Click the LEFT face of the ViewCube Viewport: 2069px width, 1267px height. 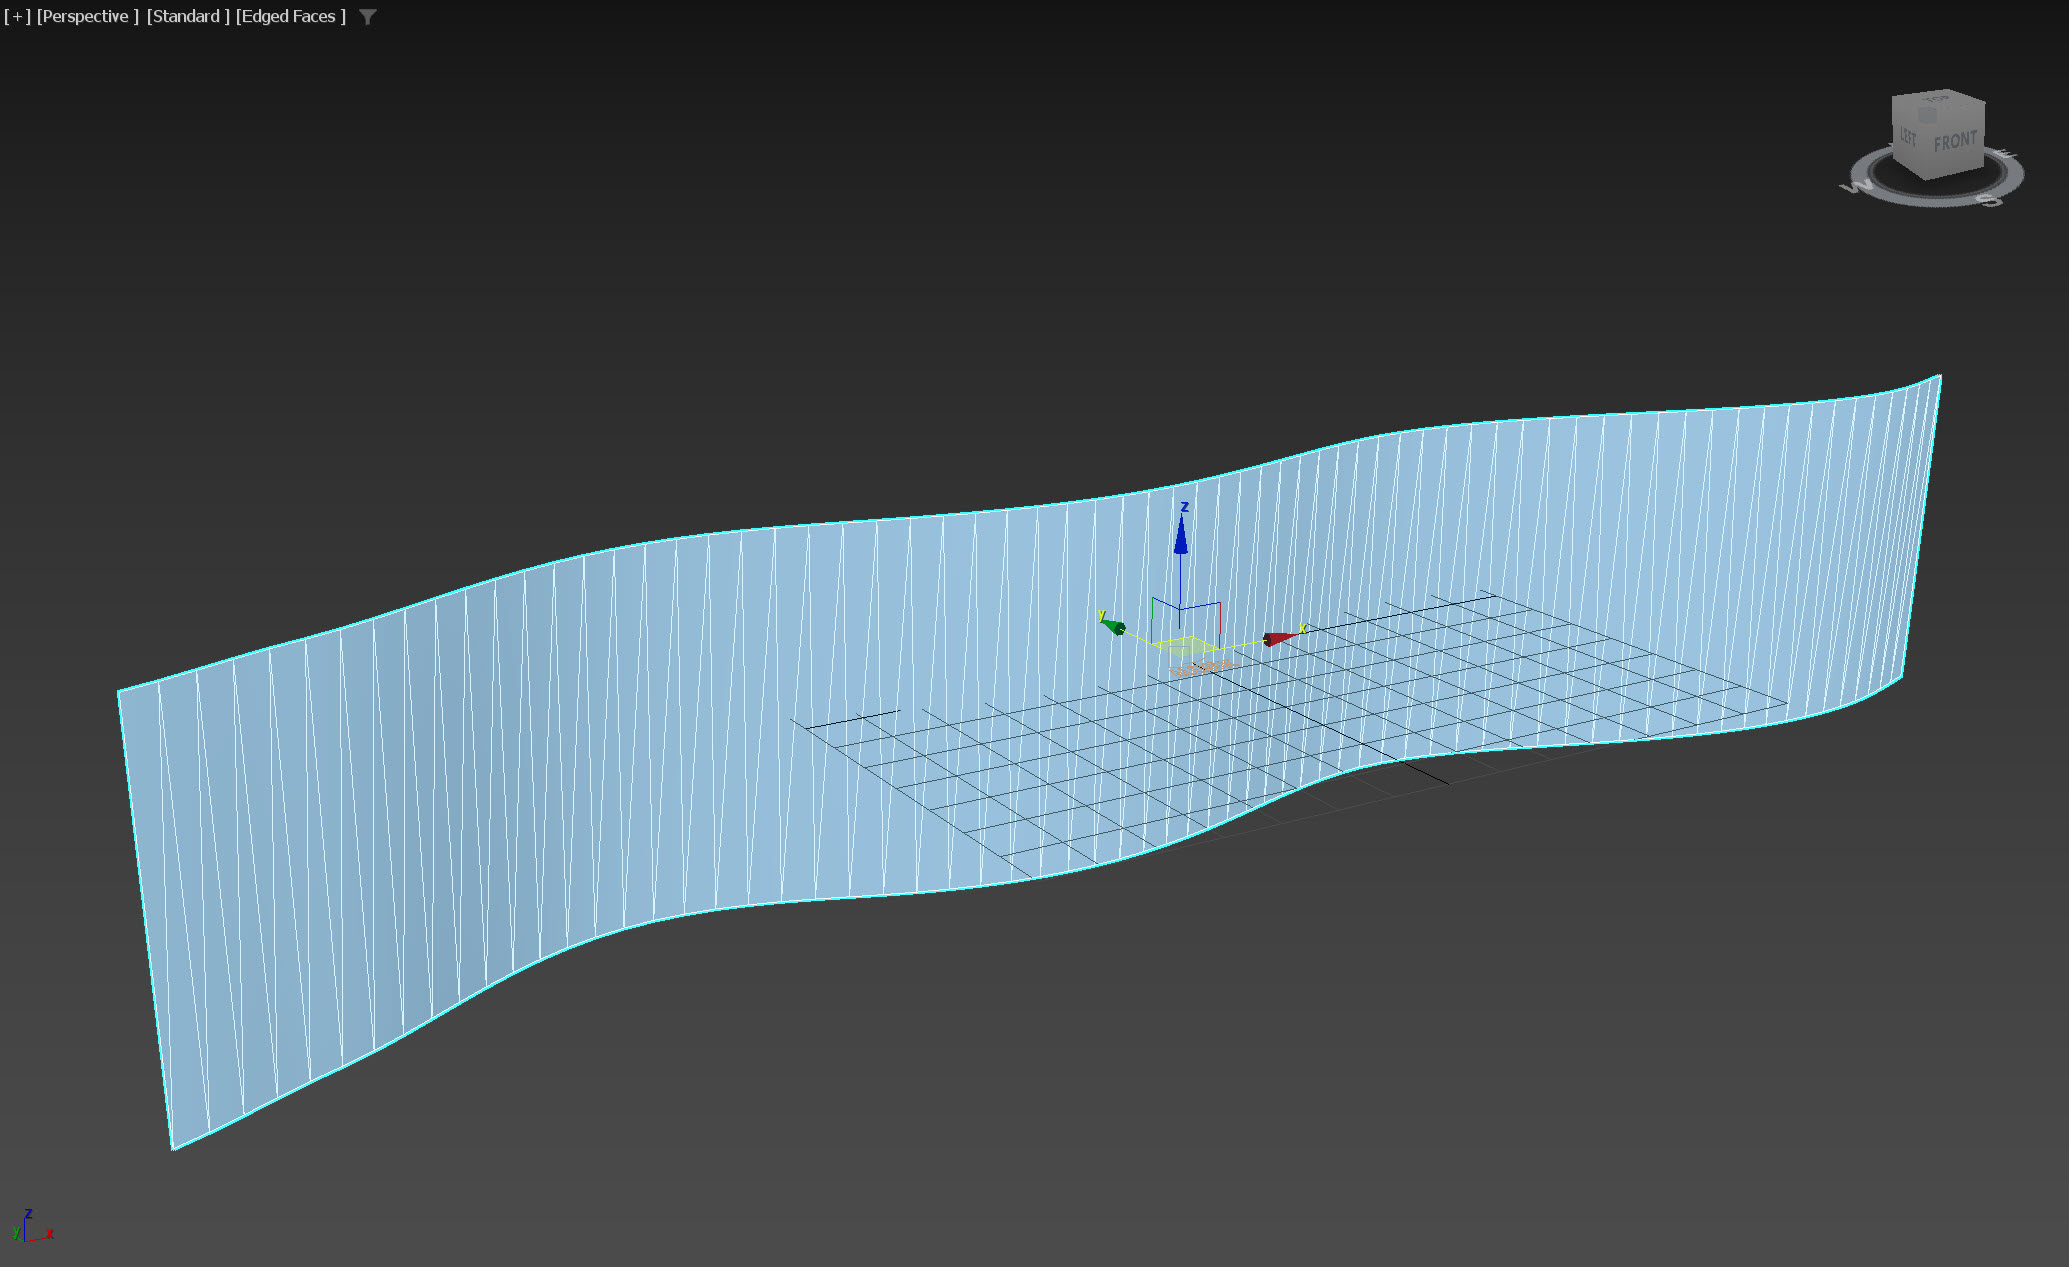pos(1908,136)
